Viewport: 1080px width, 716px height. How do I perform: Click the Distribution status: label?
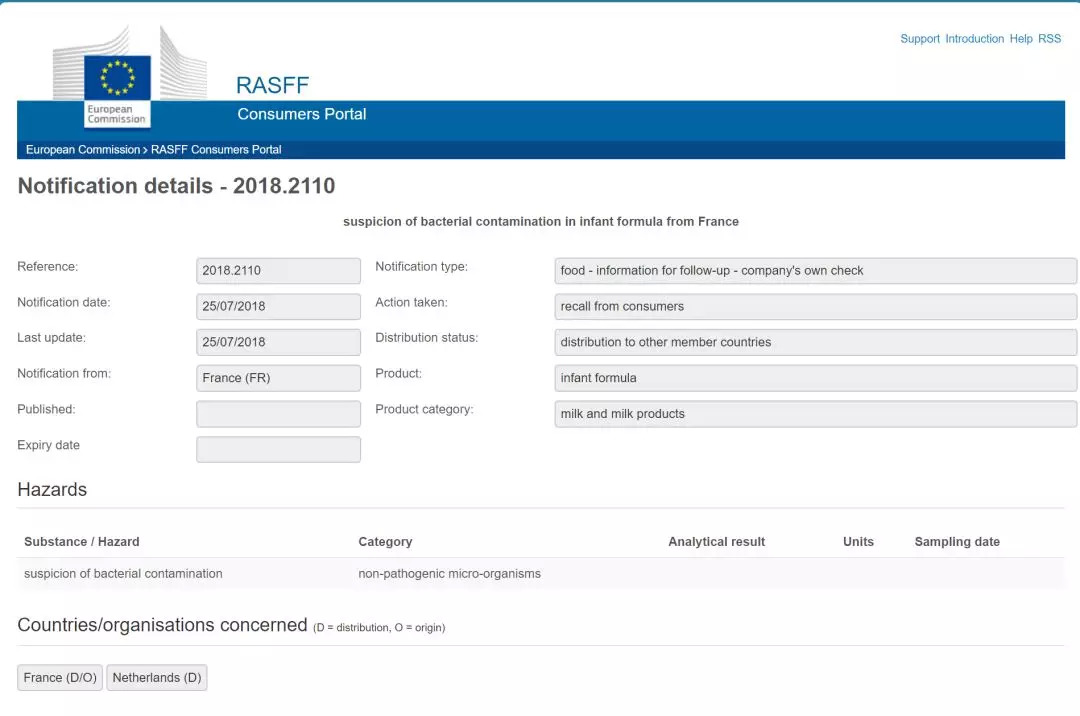(x=426, y=338)
